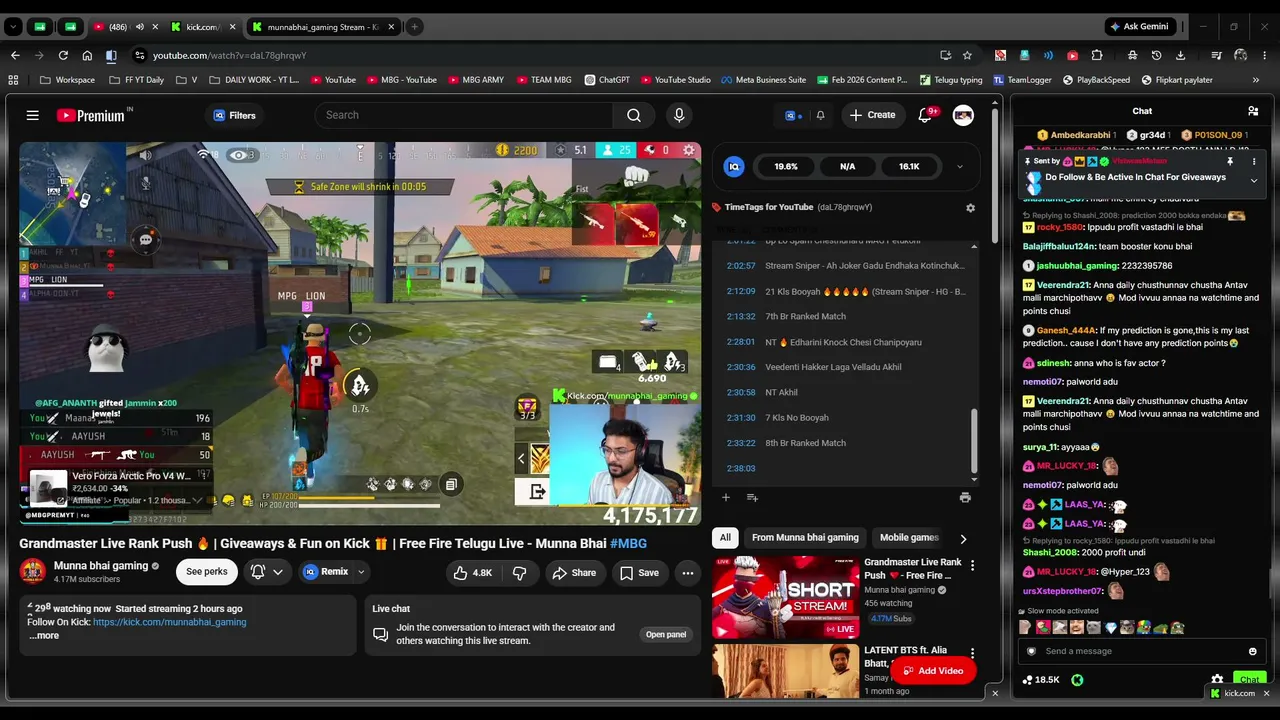This screenshot has height=720, width=1280.
Task: Expand the vidIQ stats panel chevron
Action: click(960, 167)
